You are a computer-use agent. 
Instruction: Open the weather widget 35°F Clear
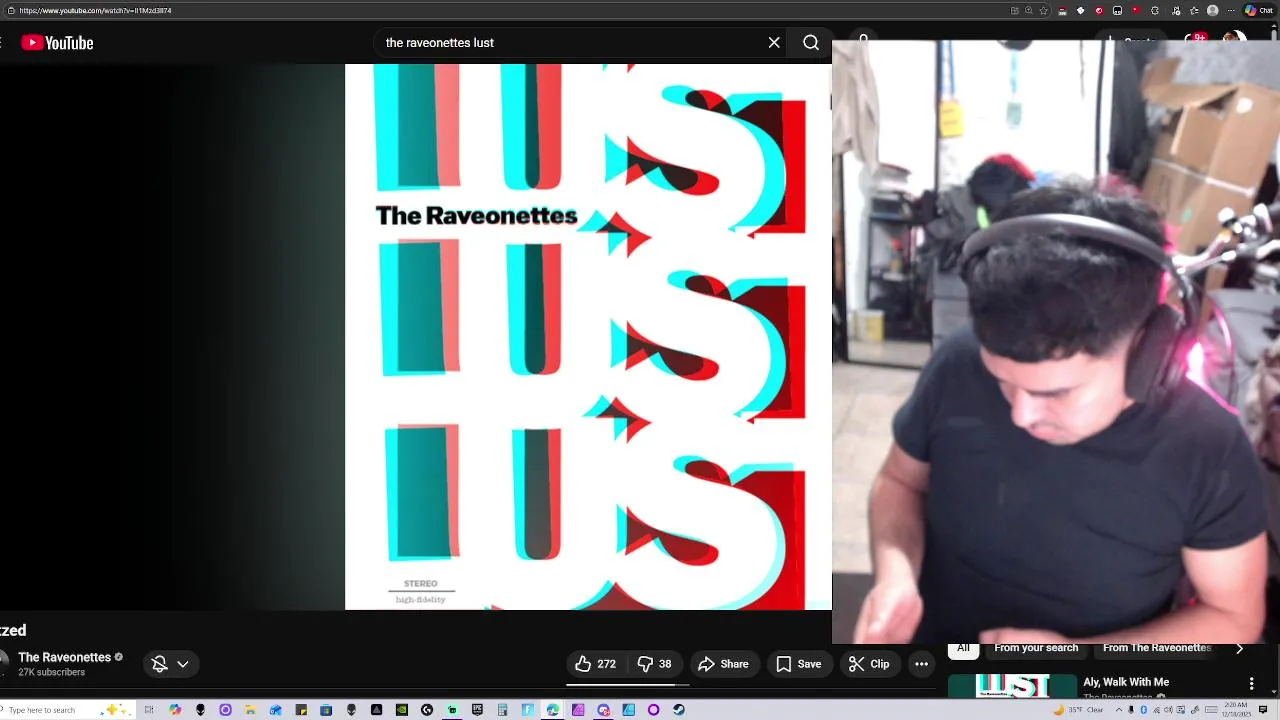(1078, 710)
